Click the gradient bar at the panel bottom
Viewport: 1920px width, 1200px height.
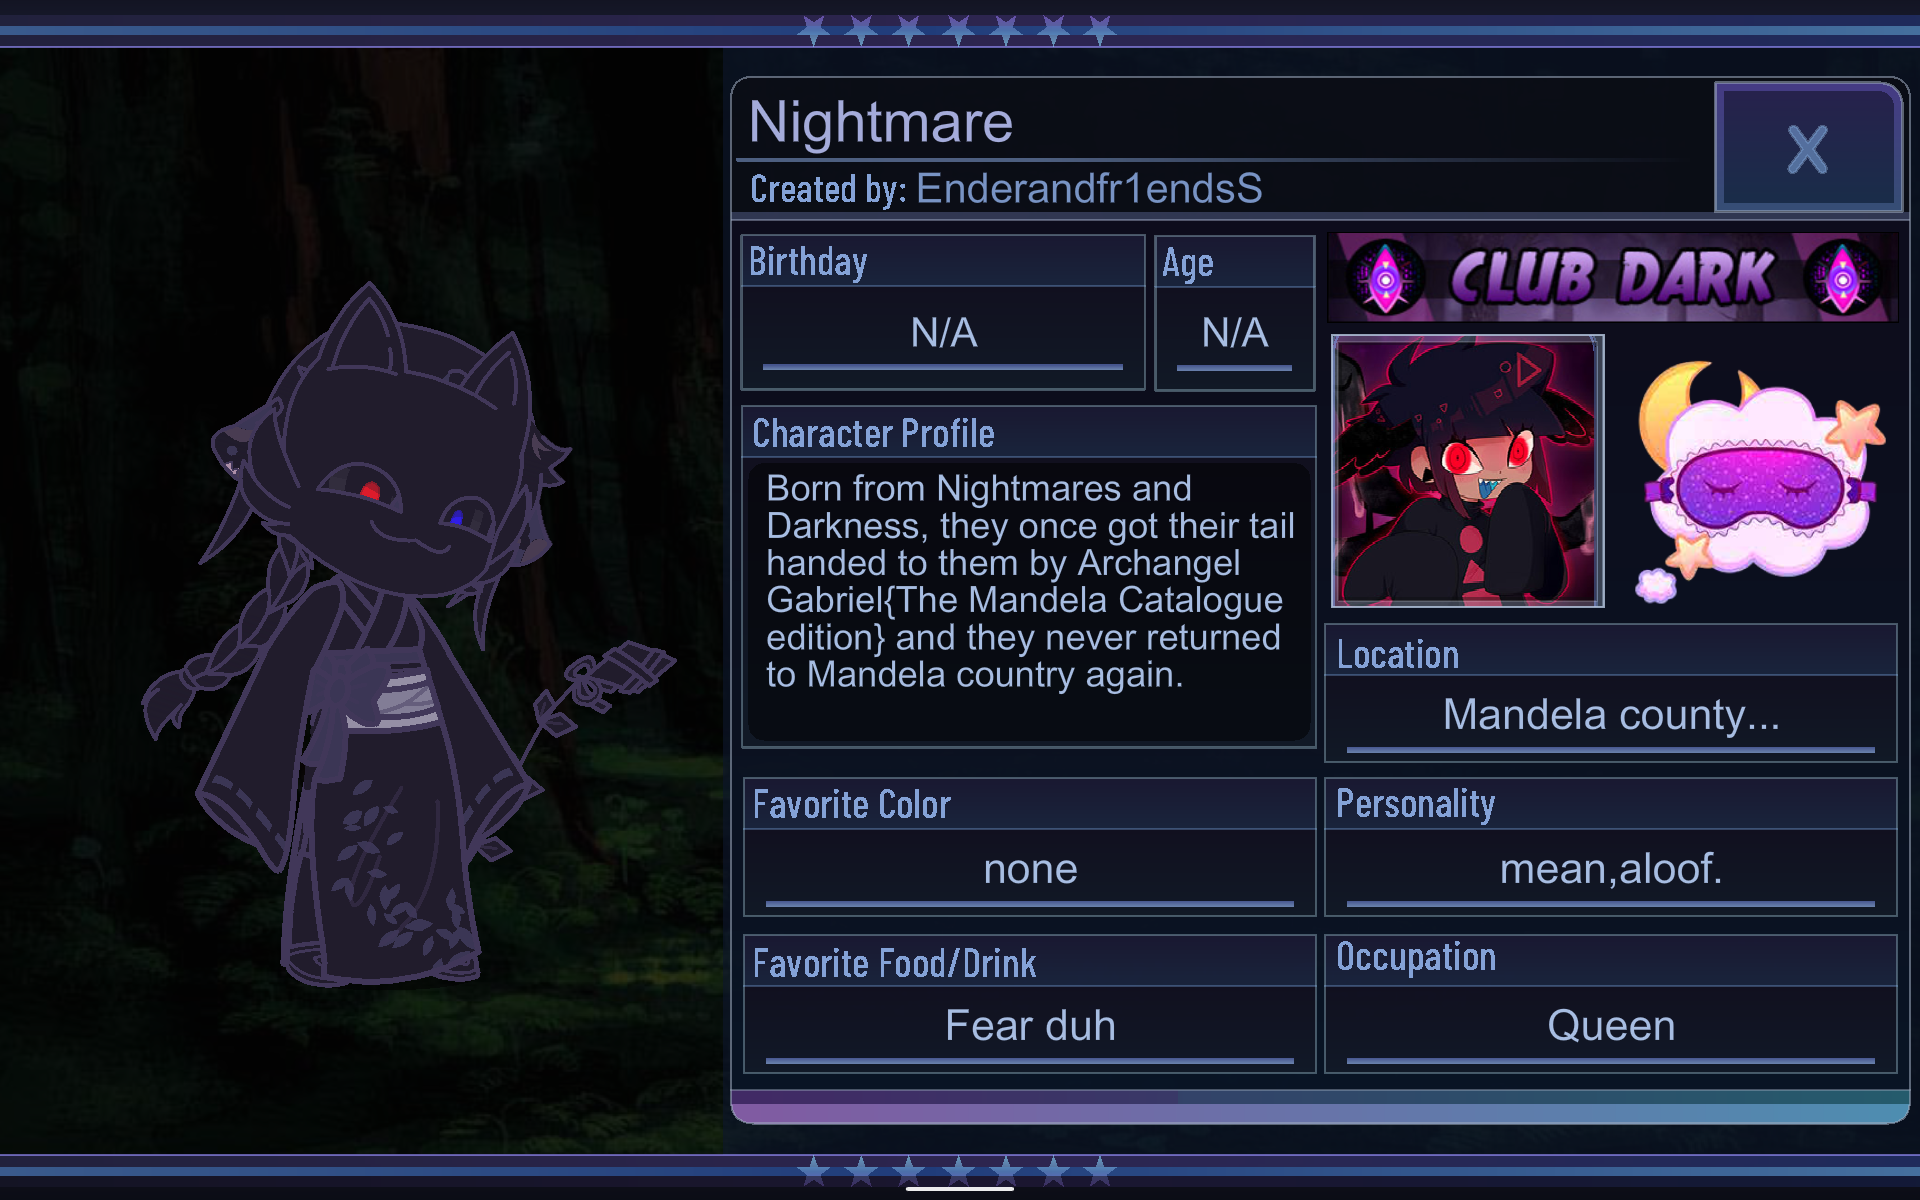click(x=1320, y=1107)
